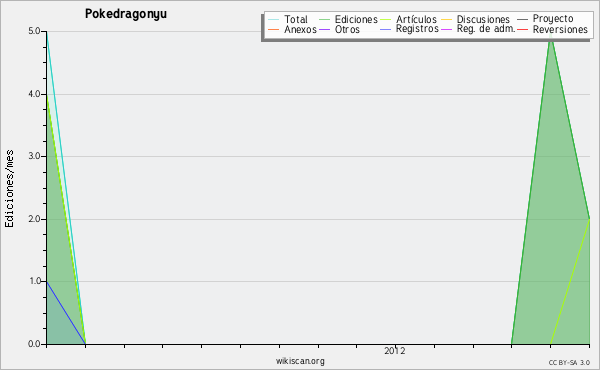Image resolution: width=600 pixels, height=370 pixels.
Task: Click the 0.0 y-axis value
Action: 34,344
